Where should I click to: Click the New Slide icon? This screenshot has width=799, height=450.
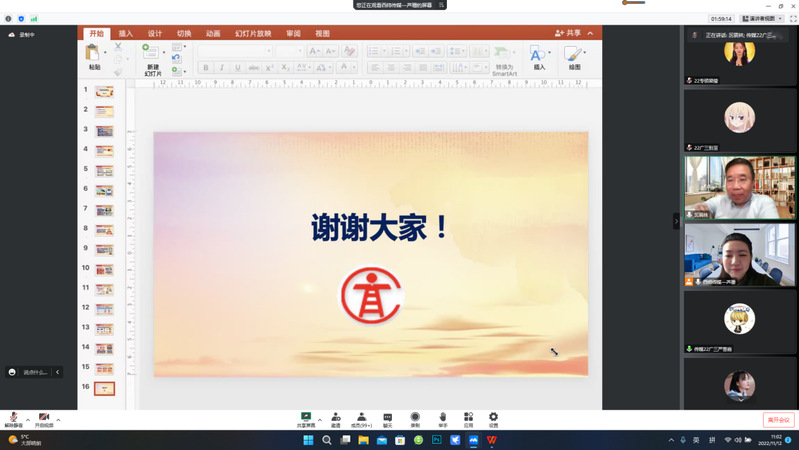tap(151, 57)
